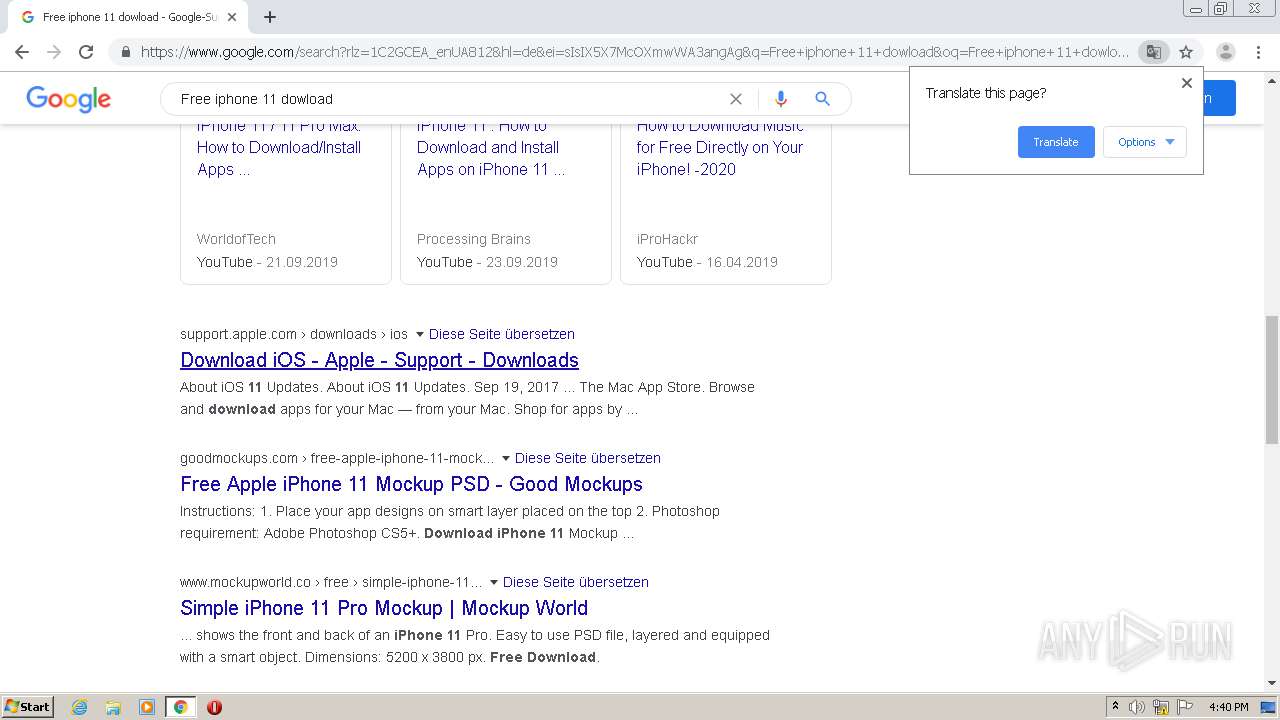Open the Windows Start menu

click(28, 707)
